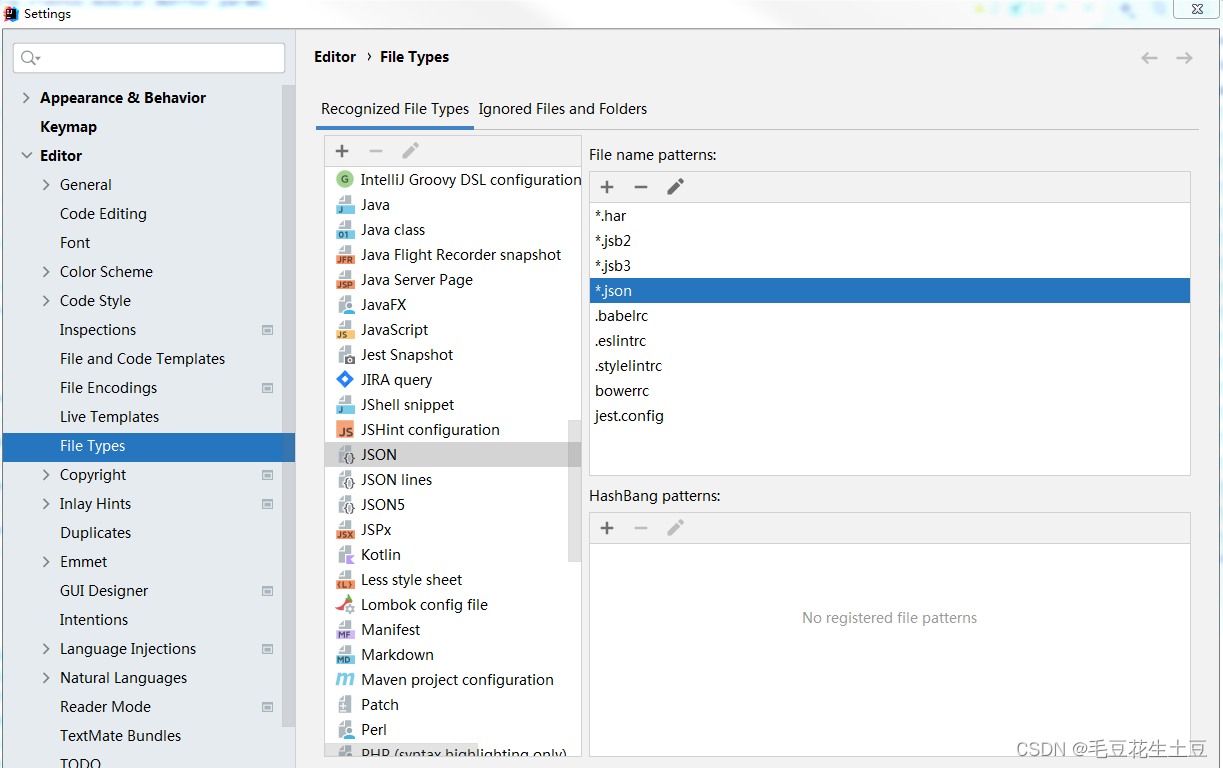Edit the selected file type with pencil icon
Image resolution: width=1223 pixels, height=768 pixels.
coord(410,150)
